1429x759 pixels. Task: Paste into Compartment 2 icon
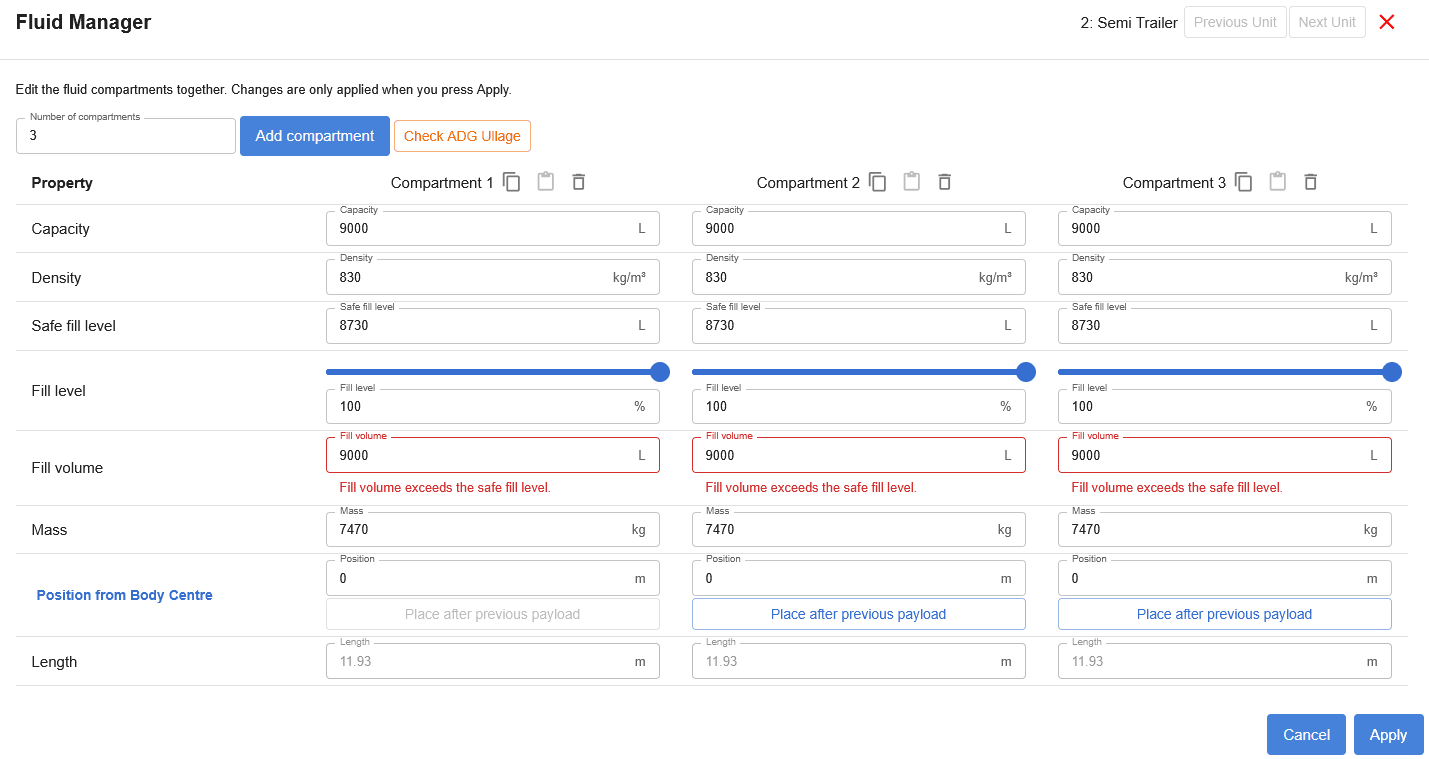click(911, 182)
